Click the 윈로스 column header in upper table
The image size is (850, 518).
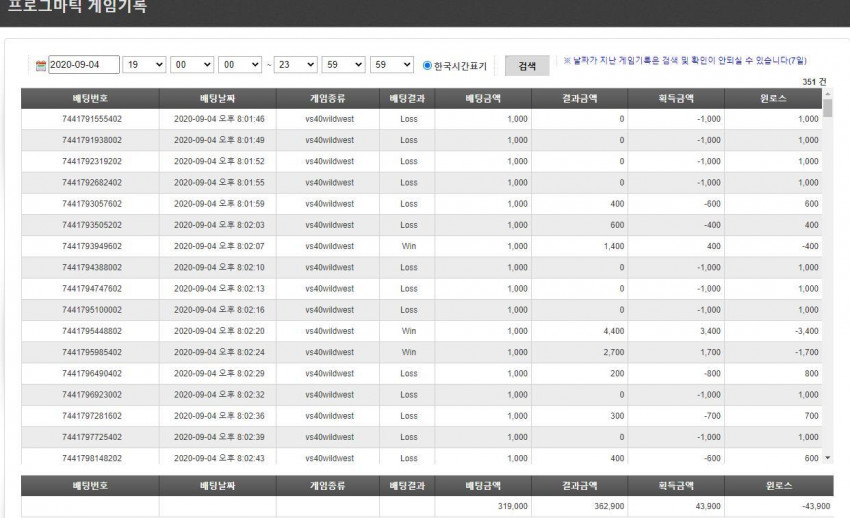(x=773, y=99)
